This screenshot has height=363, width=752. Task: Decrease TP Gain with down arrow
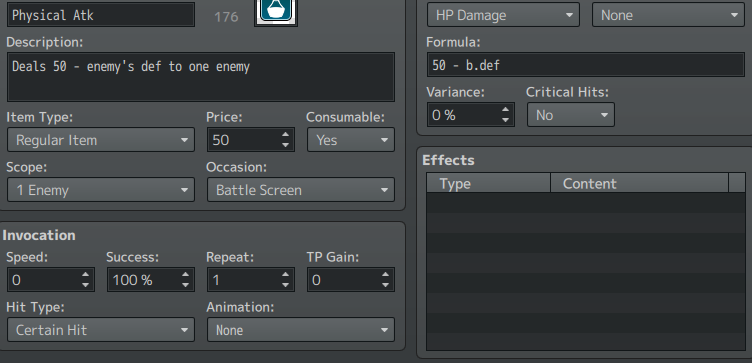click(386, 285)
